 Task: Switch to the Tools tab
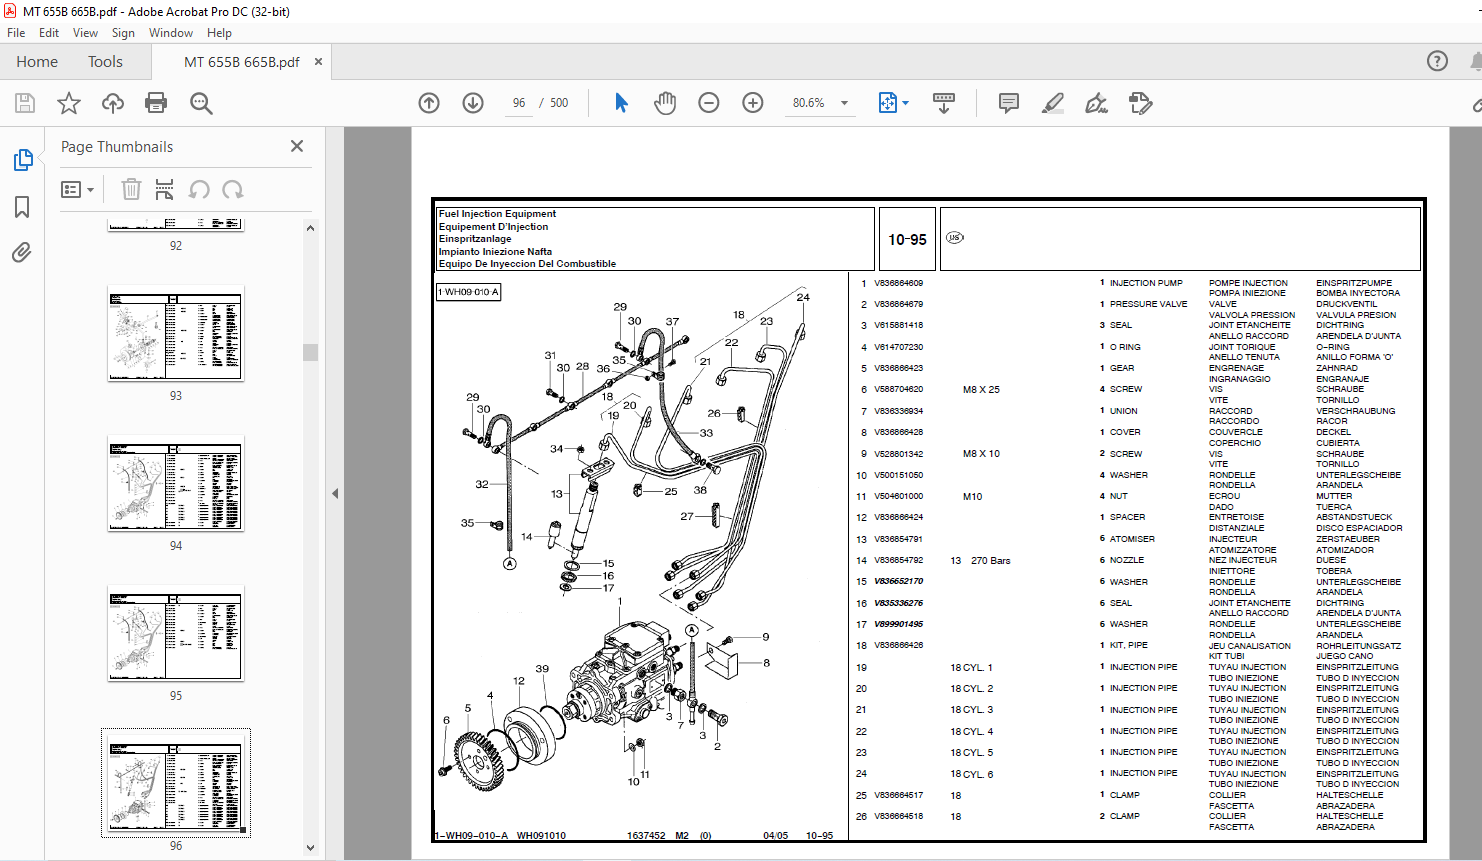click(105, 62)
